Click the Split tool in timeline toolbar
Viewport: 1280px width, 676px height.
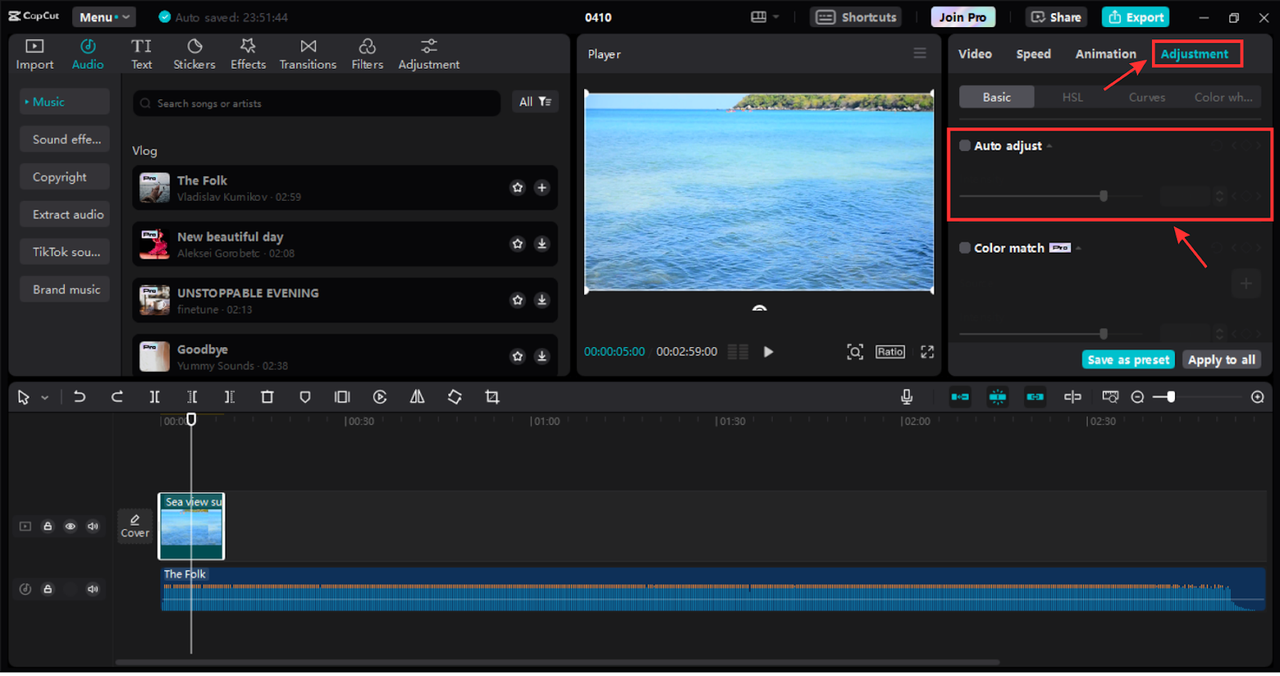pyautogui.click(x=155, y=397)
